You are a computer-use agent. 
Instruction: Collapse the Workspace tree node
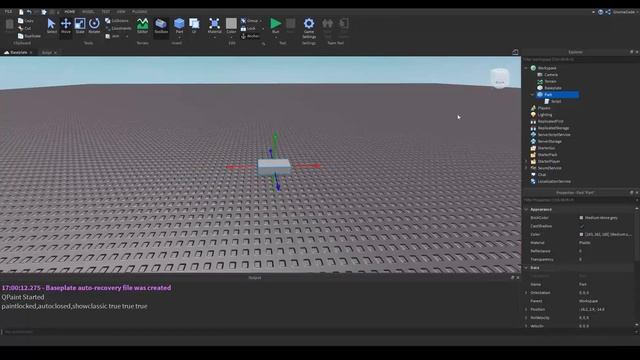click(526, 68)
